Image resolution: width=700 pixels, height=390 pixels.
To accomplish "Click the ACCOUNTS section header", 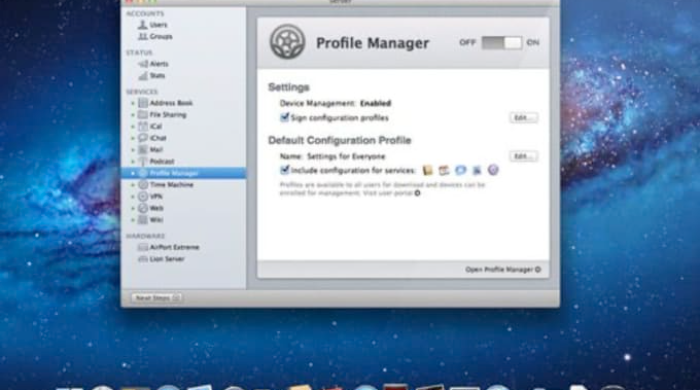I will pos(145,13).
